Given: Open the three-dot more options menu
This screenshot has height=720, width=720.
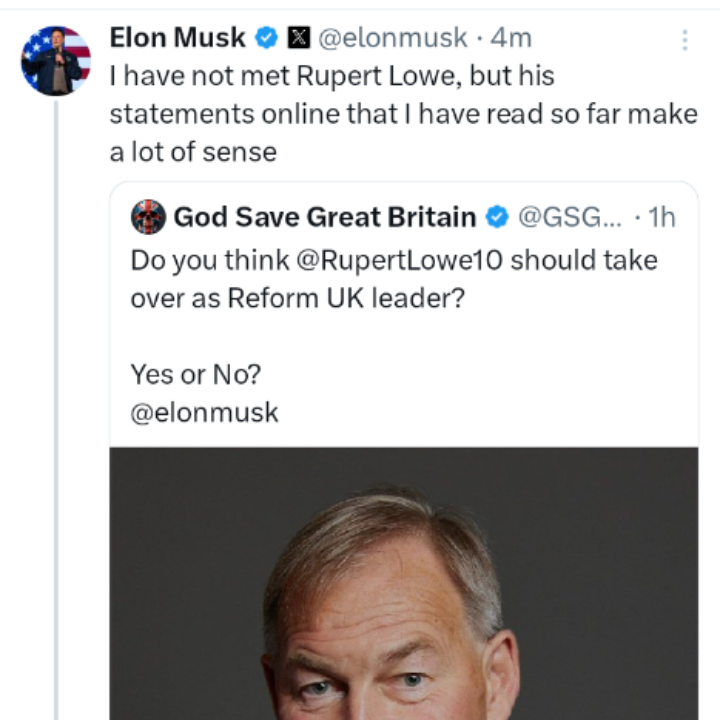Looking at the screenshot, I should (685, 40).
